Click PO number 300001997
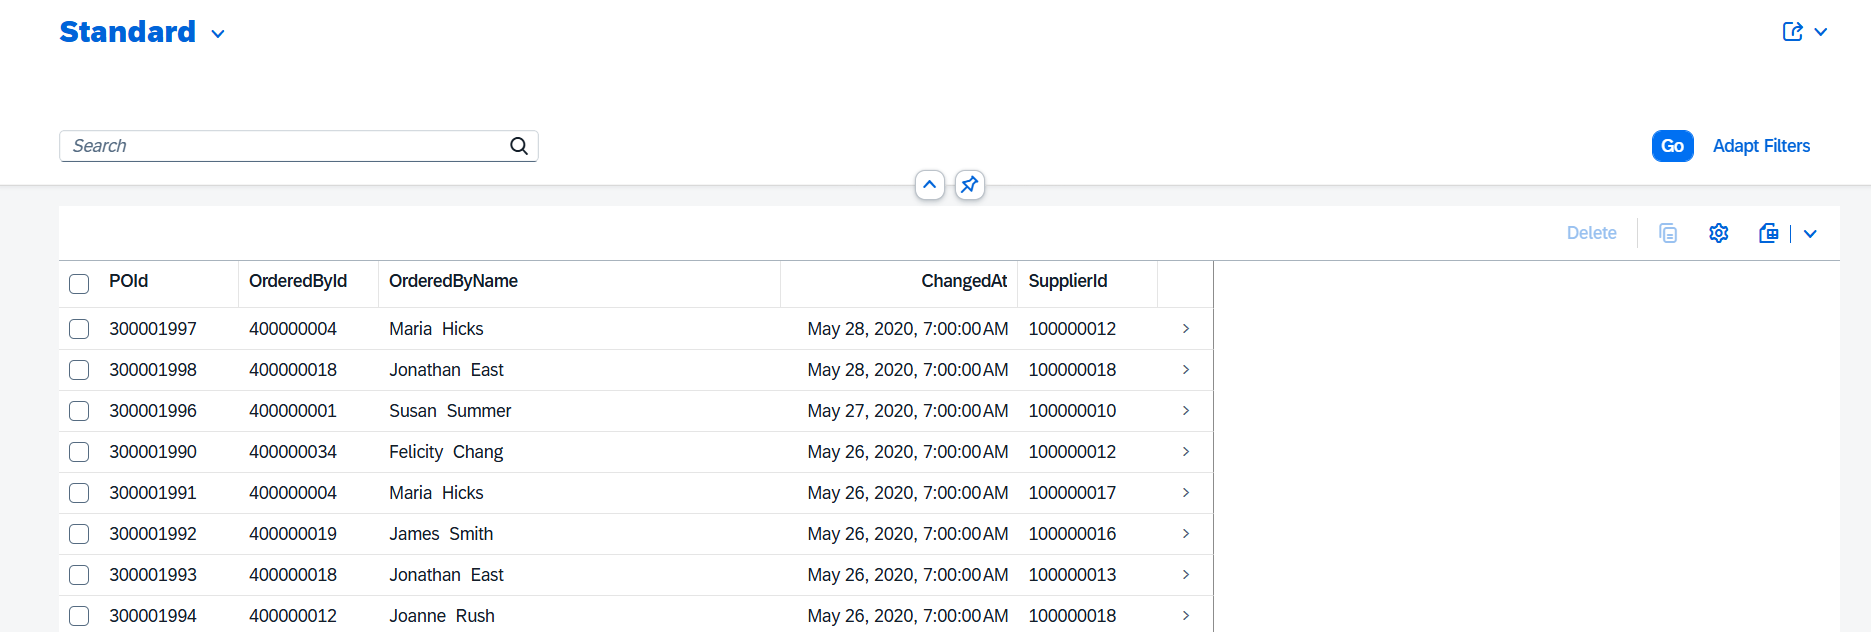 [153, 329]
